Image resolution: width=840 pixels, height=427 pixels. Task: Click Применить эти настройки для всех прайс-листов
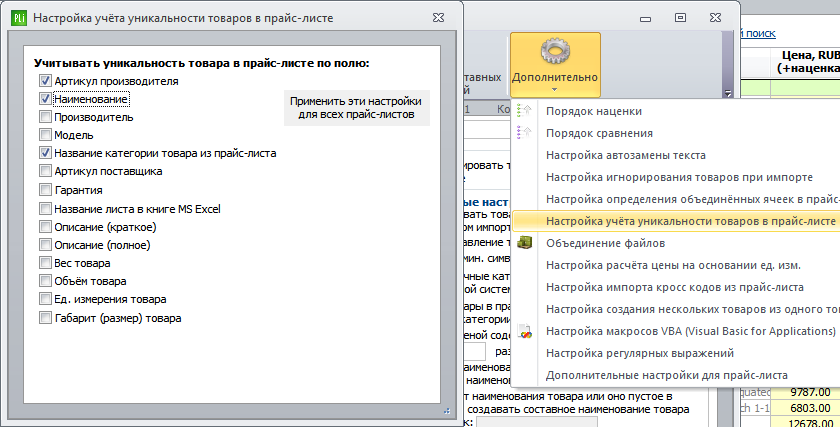356,108
